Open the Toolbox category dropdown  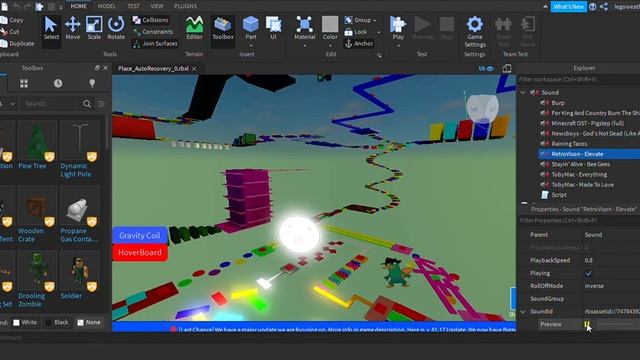[x=8, y=104]
